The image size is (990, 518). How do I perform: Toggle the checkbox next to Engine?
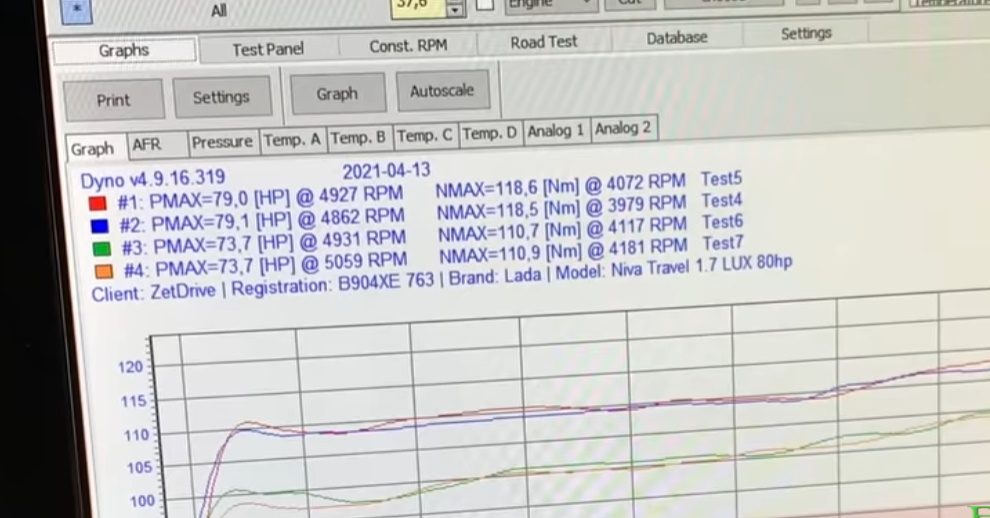click(x=486, y=6)
